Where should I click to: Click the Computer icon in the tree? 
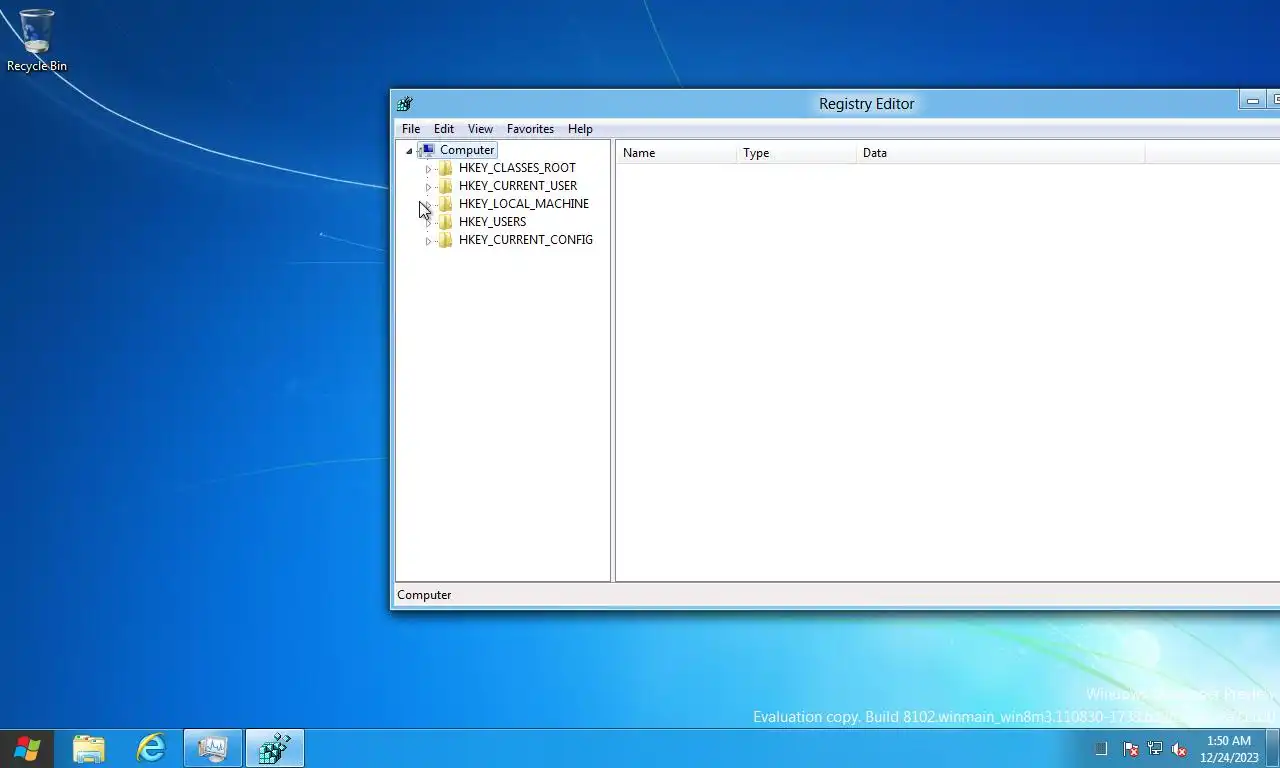(427, 150)
